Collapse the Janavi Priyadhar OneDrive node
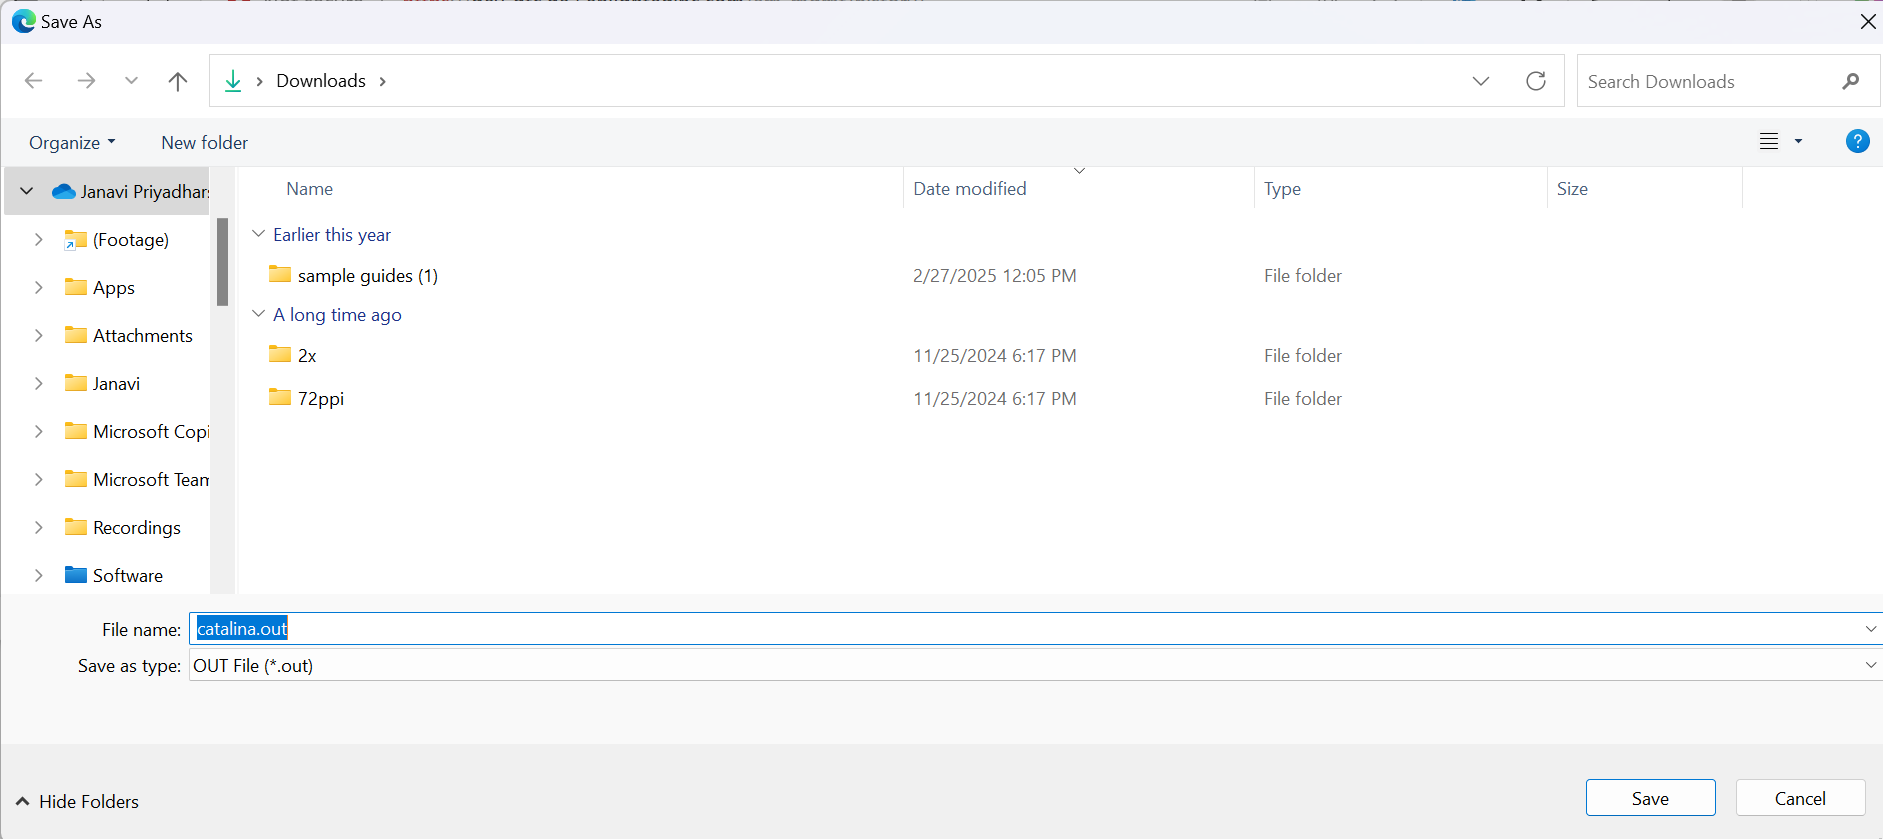Image resolution: width=1883 pixels, height=839 pixels. click(27, 191)
